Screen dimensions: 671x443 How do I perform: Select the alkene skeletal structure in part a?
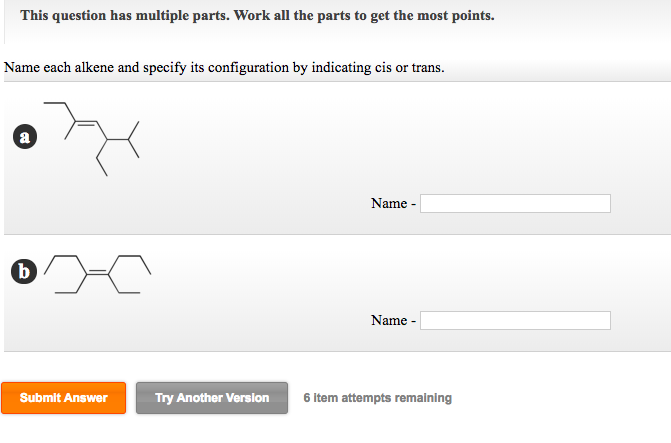[x=92, y=139]
